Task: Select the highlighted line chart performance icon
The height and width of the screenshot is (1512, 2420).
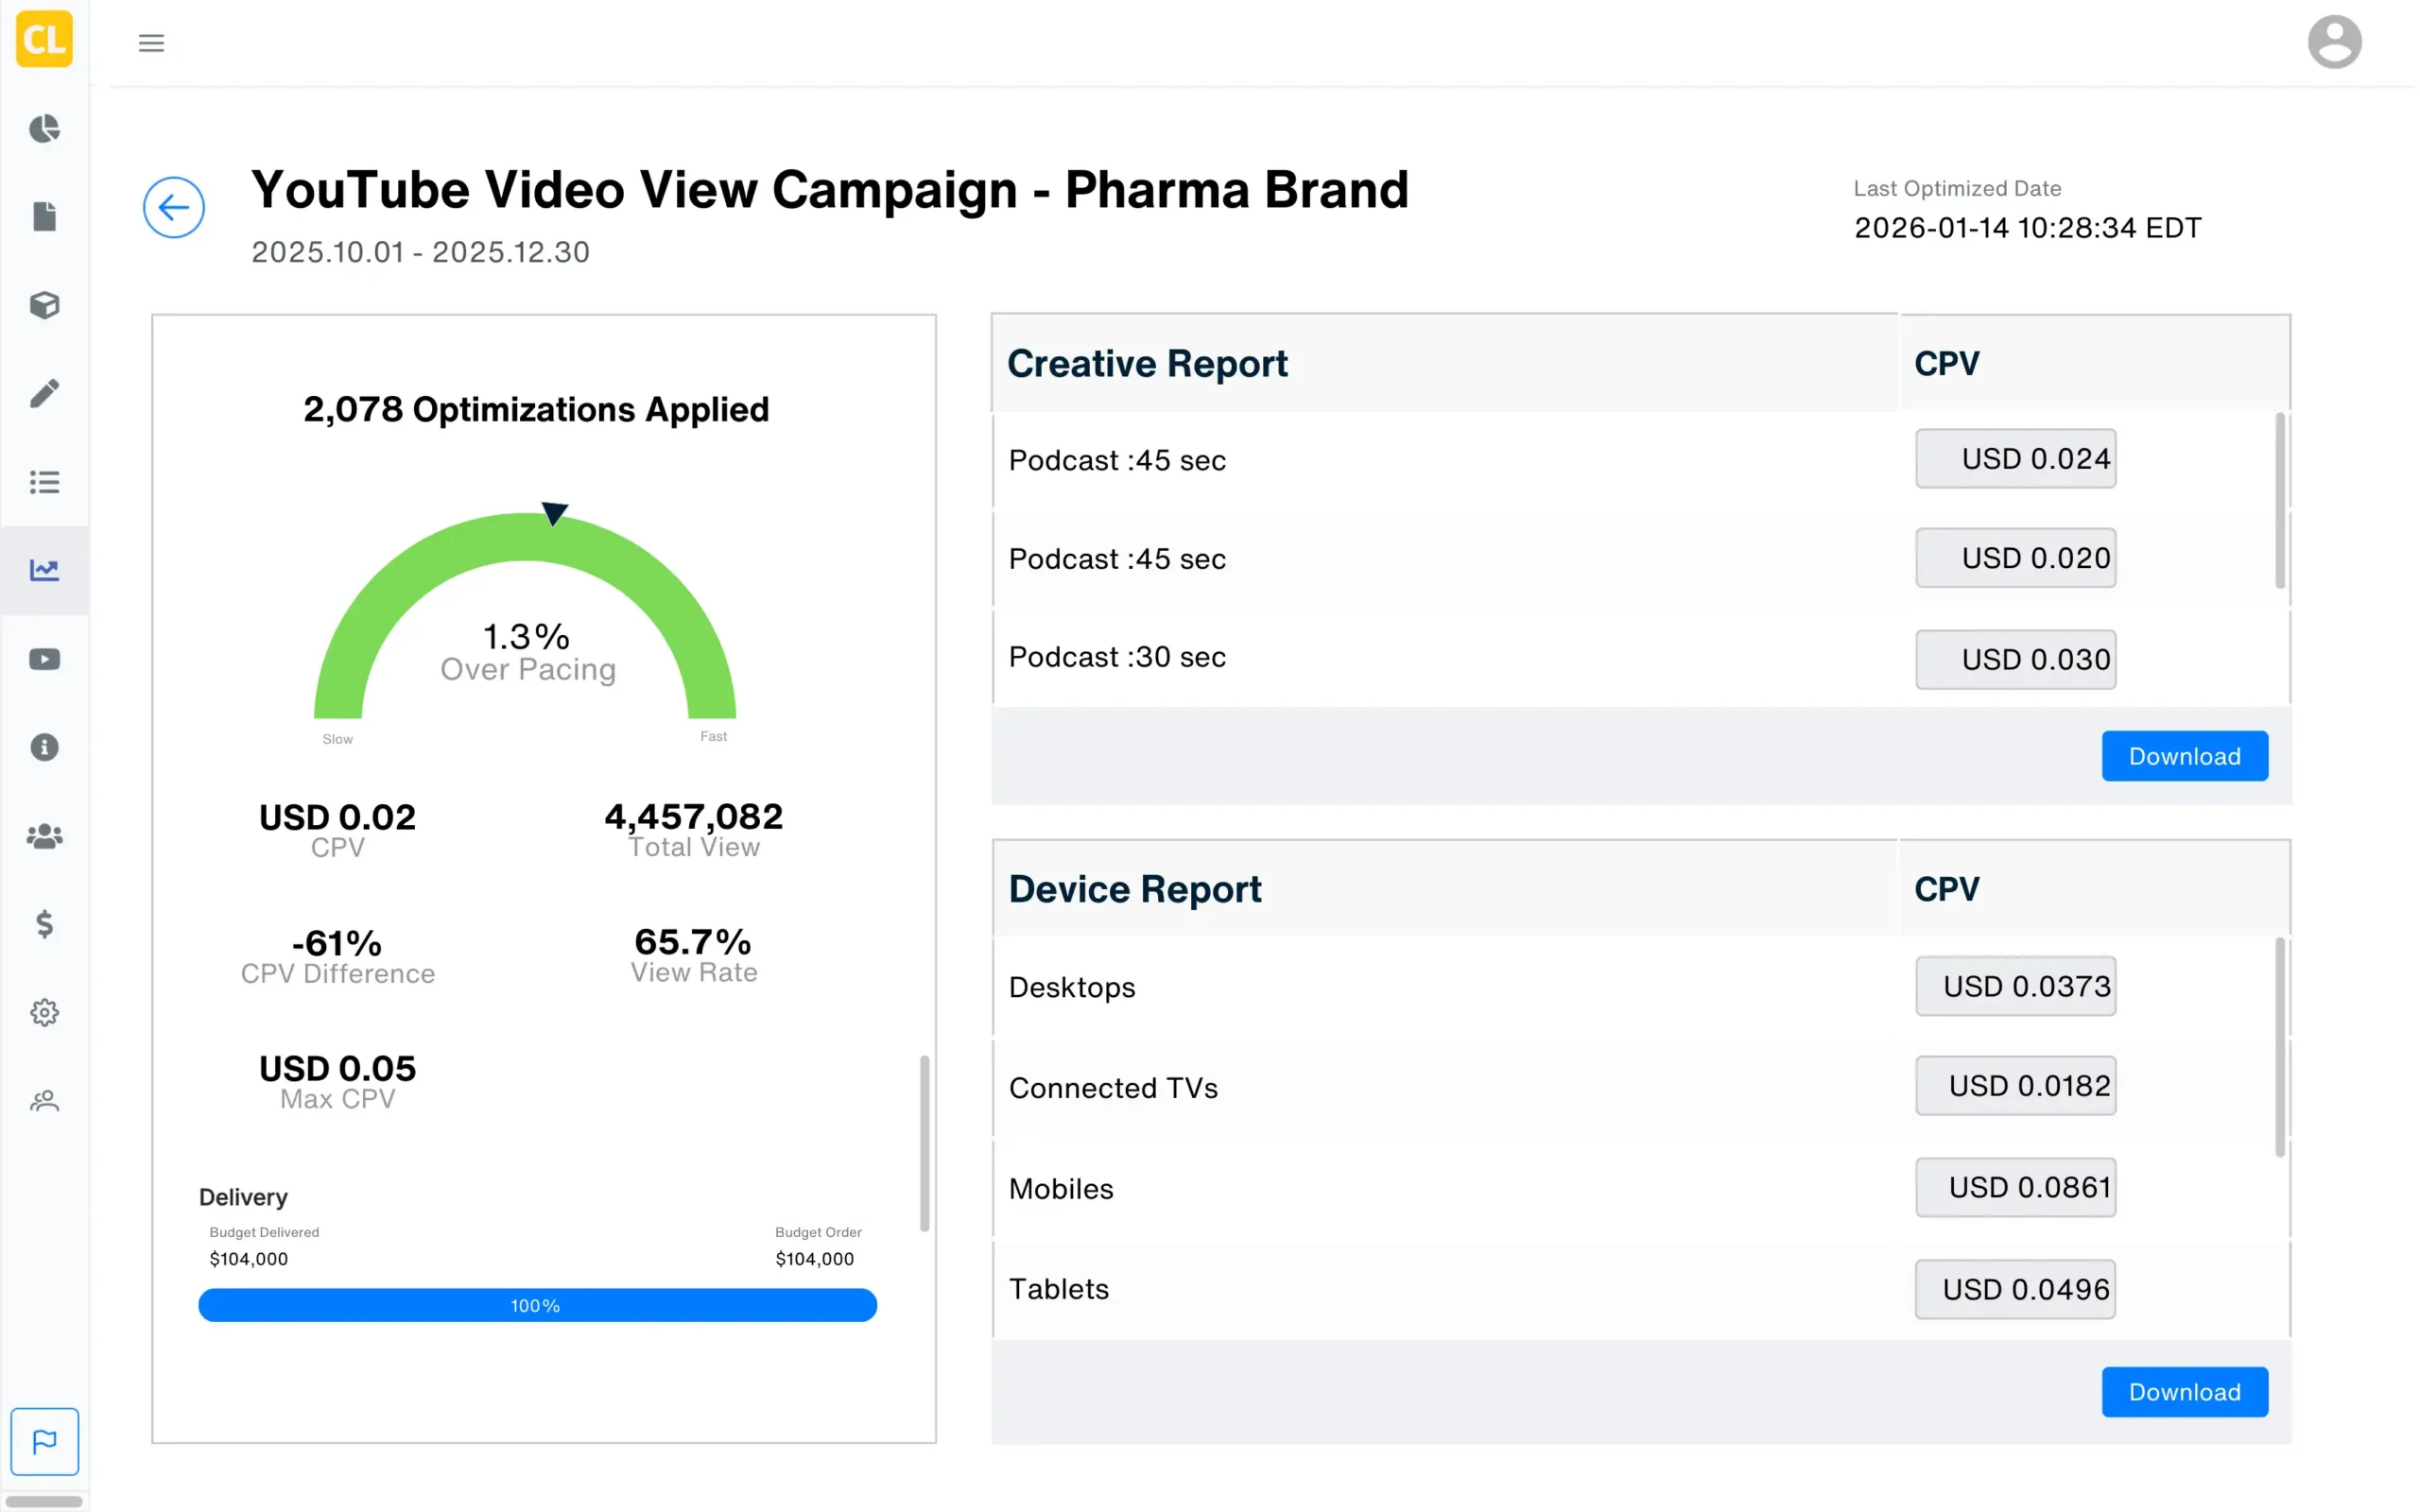Action: (x=44, y=570)
